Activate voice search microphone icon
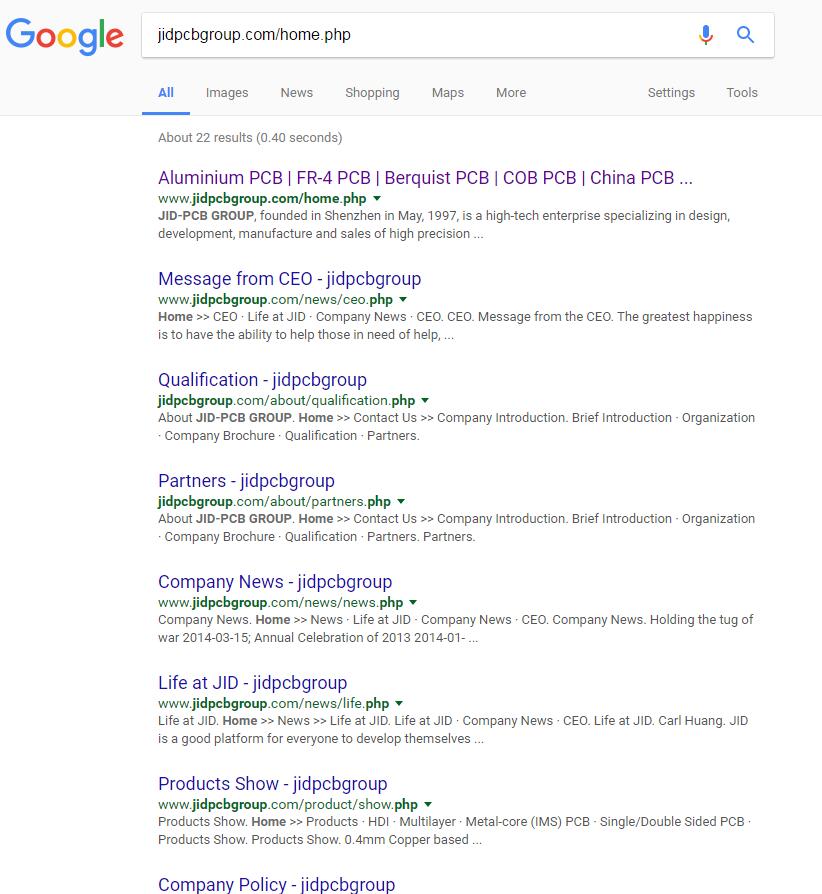This screenshot has height=894, width=822. (x=706, y=35)
